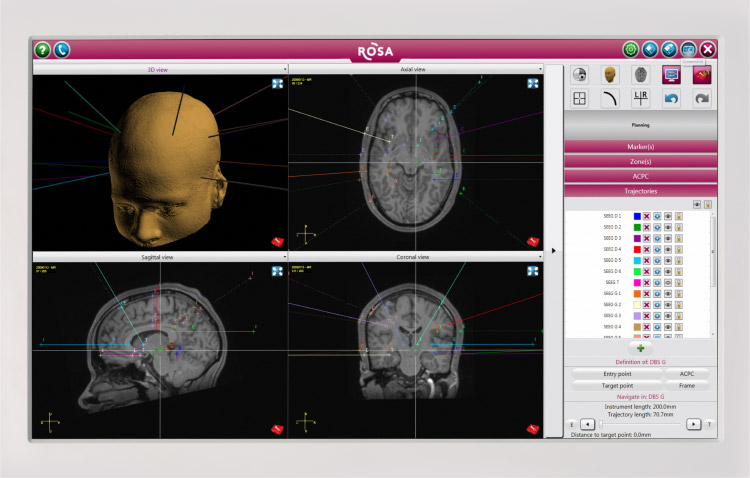Open the help question mark icon
Viewport: 750px width, 478px height.
pyautogui.click(x=42, y=49)
